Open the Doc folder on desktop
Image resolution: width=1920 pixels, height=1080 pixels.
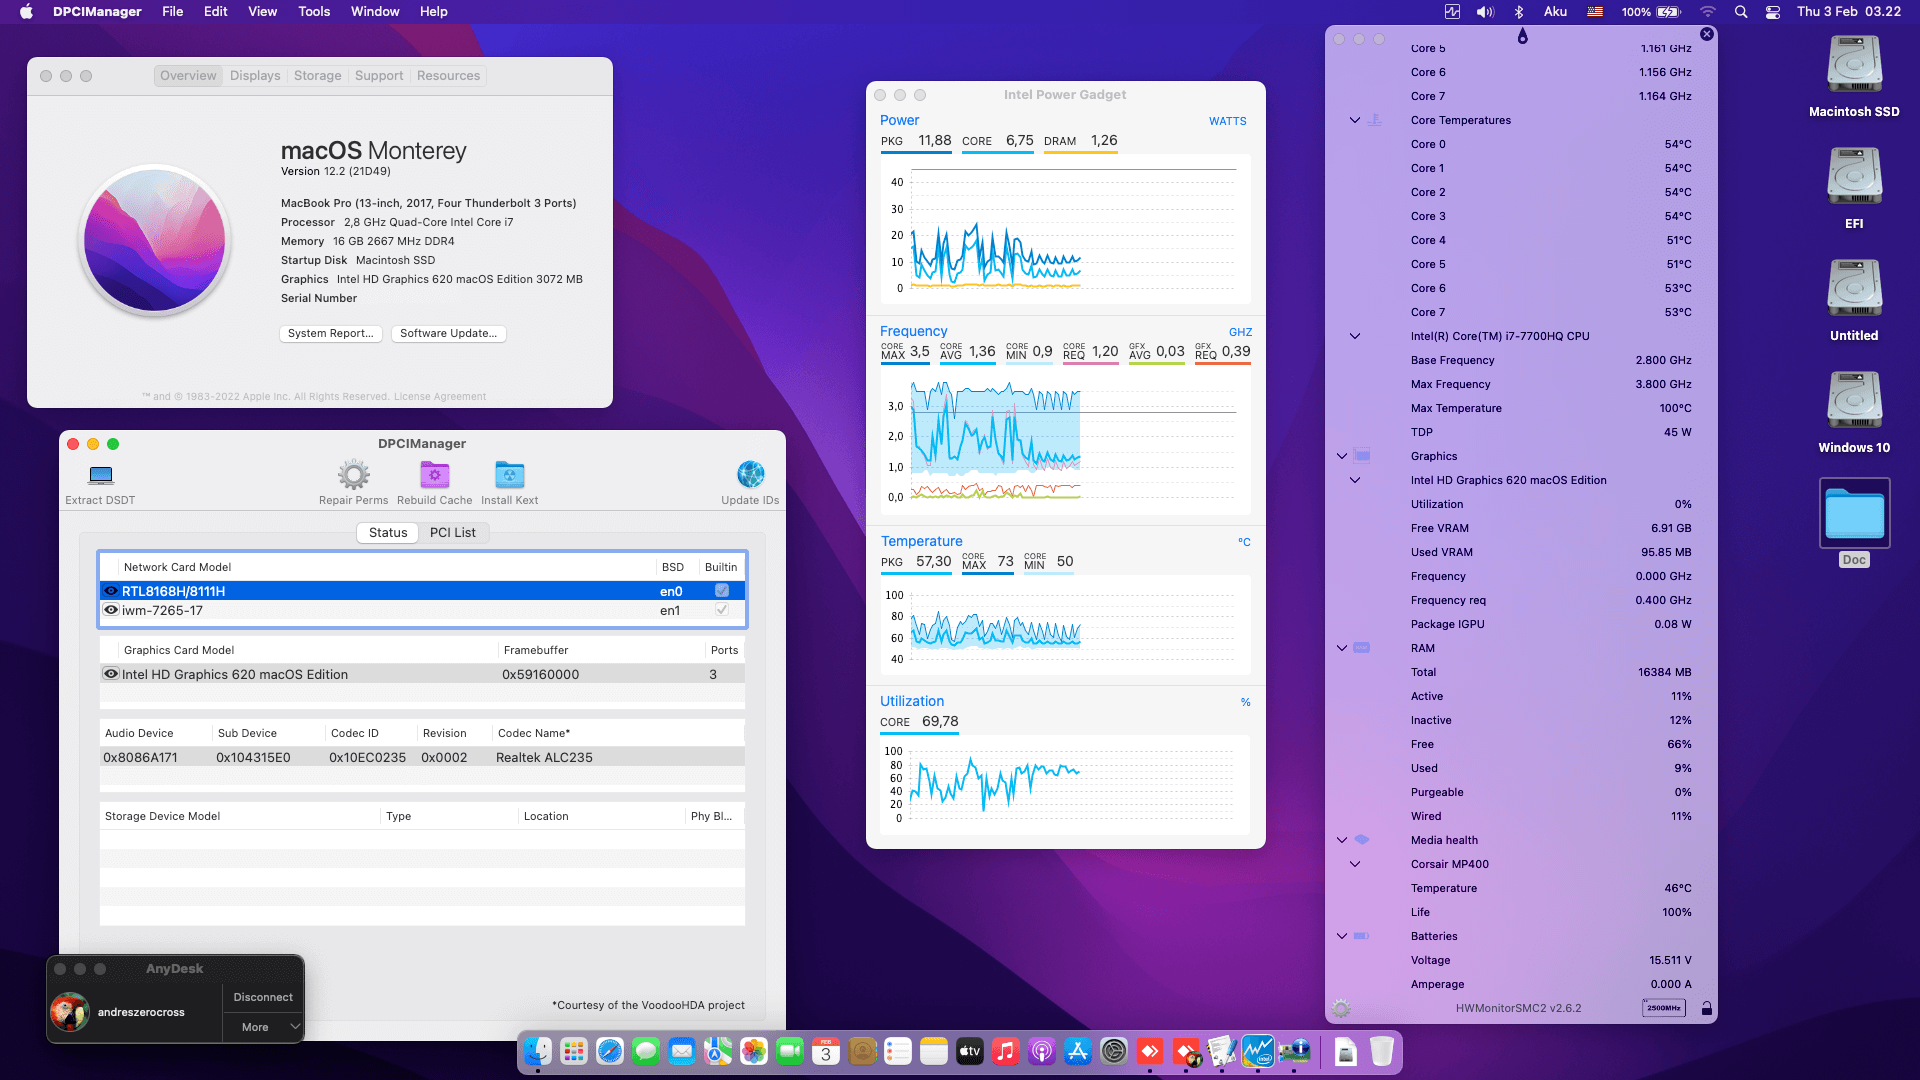click(x=1854, y=514)
